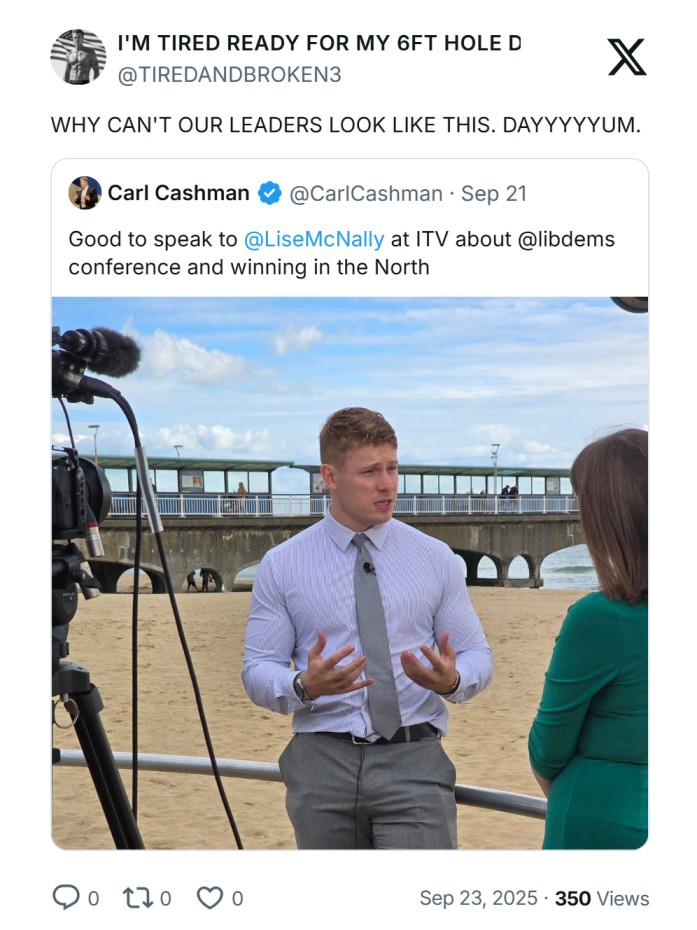Click the repost arrows icon
The width and height of the screenshot is (697, 930).
click(x=138, y=897)
